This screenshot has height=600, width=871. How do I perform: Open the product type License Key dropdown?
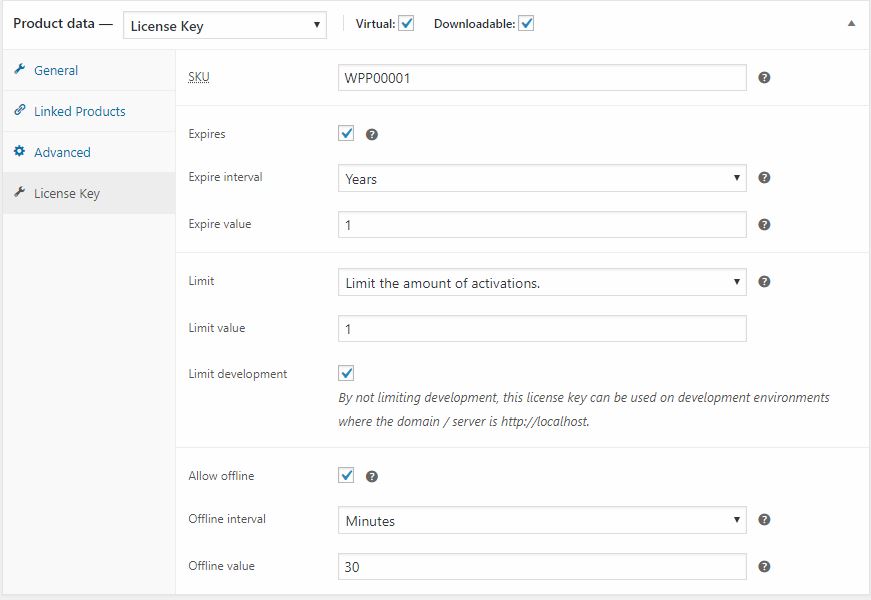pos(225,26)
